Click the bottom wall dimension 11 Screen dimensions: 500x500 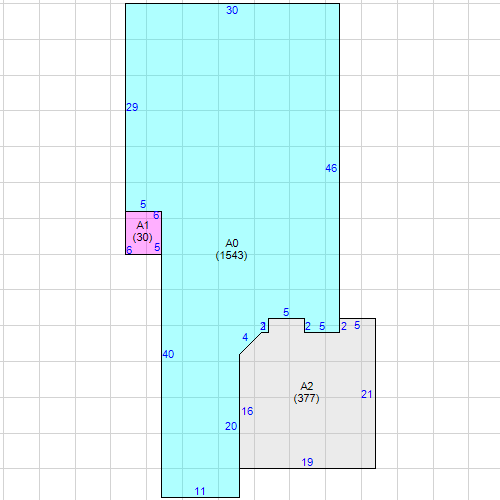[x=200, y=491]
